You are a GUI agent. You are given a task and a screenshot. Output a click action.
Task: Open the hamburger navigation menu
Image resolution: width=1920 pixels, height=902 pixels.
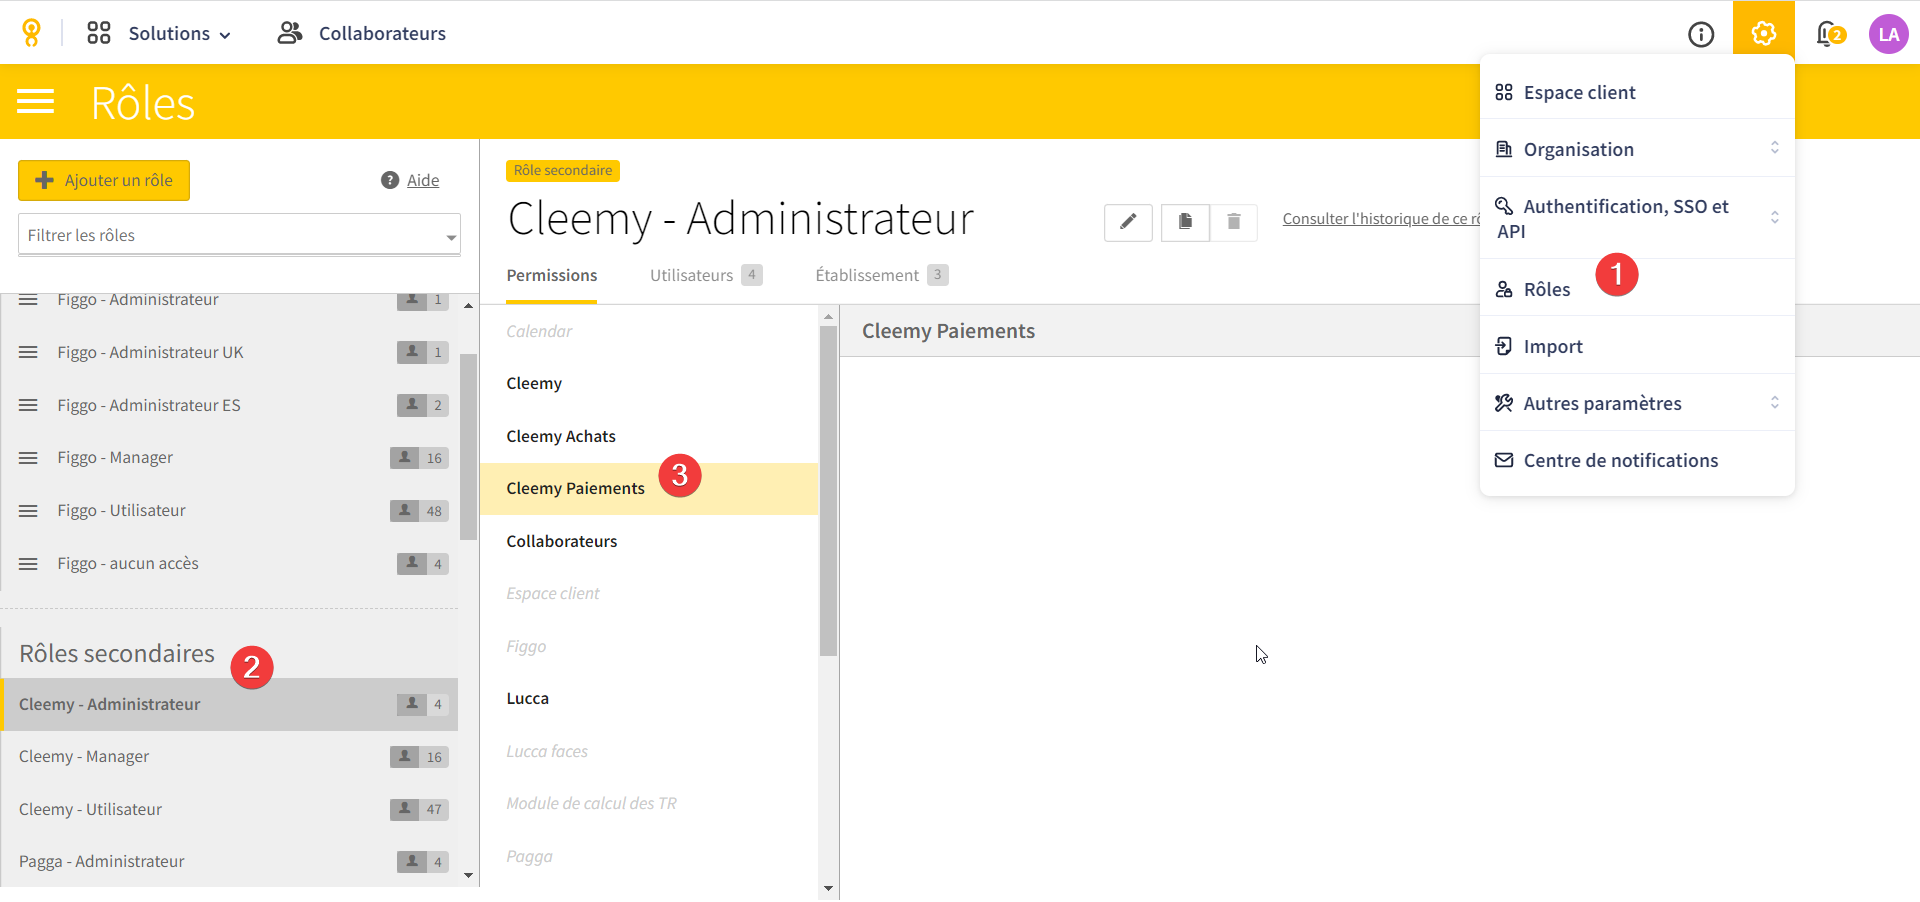[x=36, y=101]
